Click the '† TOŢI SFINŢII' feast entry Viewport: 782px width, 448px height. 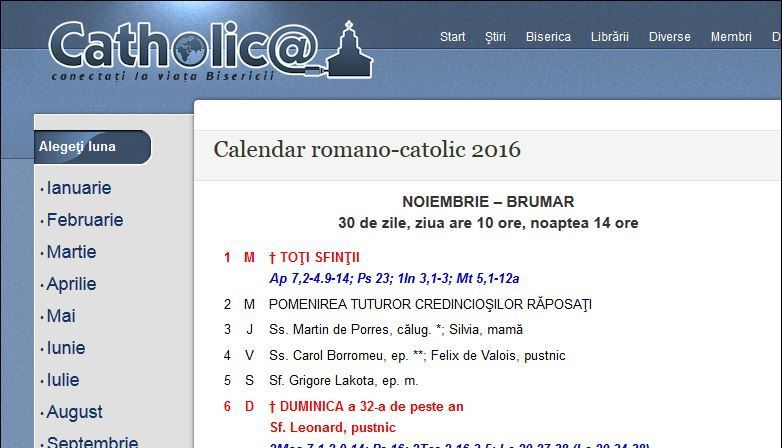pyautogui.click(x=314, y=257)
